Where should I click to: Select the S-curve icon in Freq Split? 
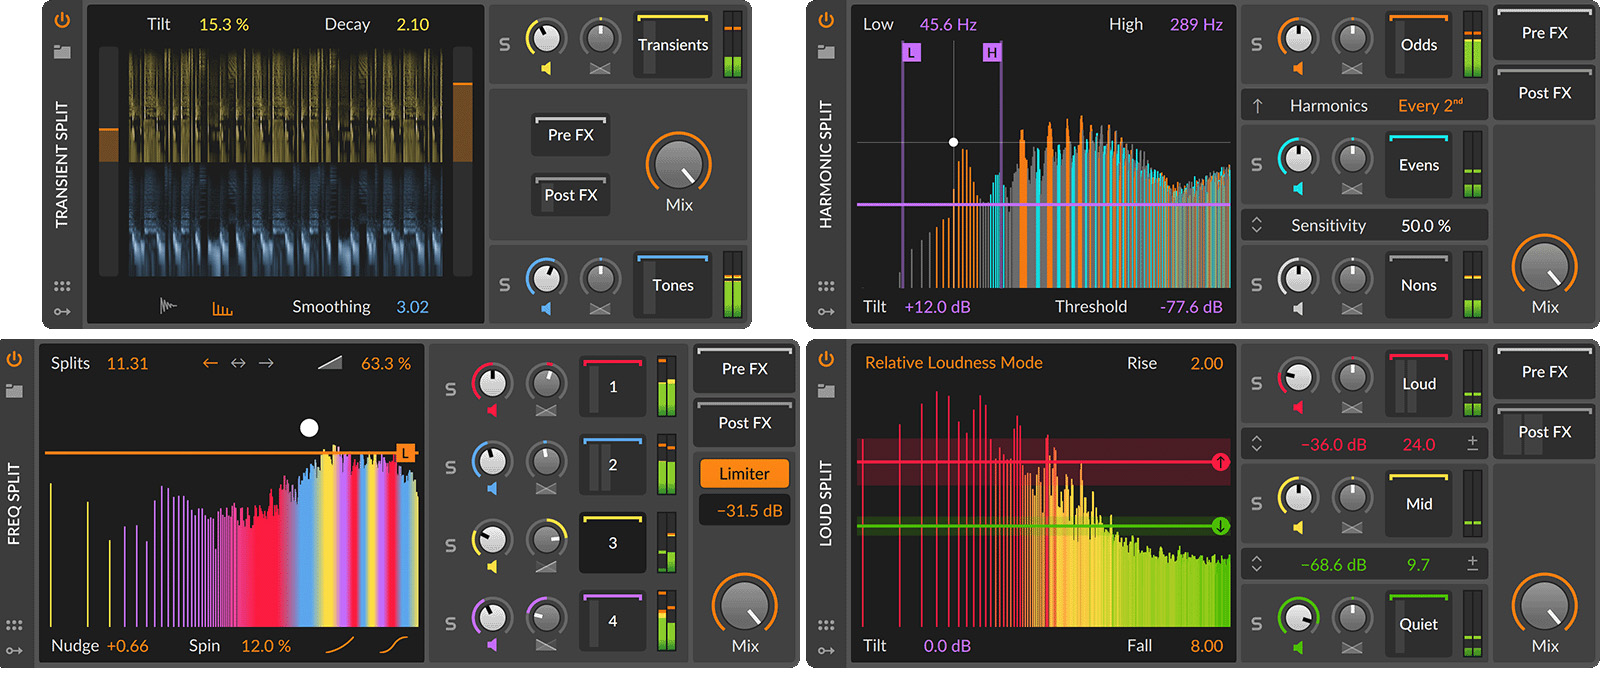393,645
